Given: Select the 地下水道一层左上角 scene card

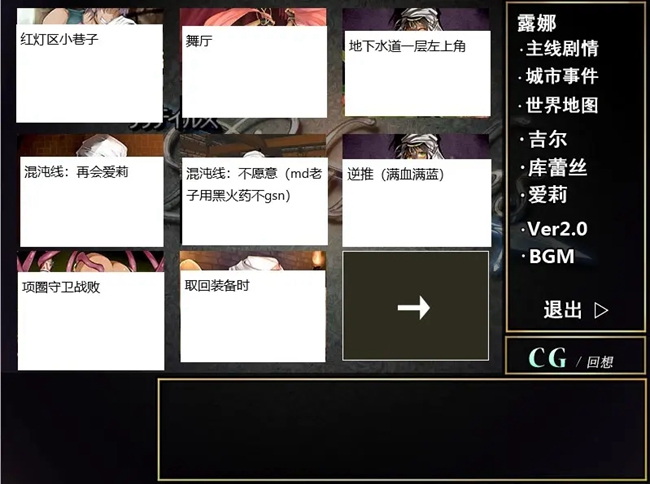Looking at the screenshot, I should [x=417, y=63].
